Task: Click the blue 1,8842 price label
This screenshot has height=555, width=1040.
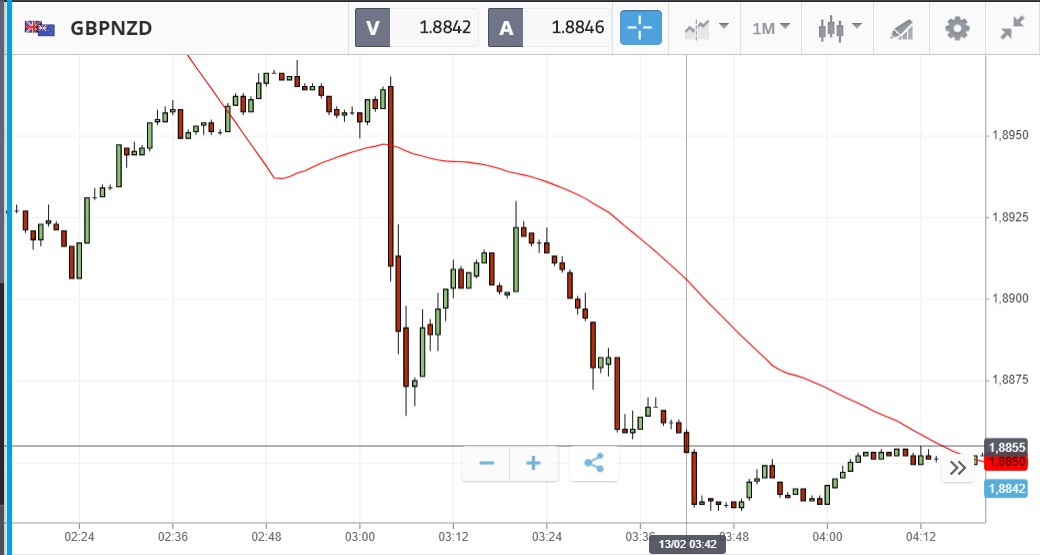Action: [x=1005, y=489]
